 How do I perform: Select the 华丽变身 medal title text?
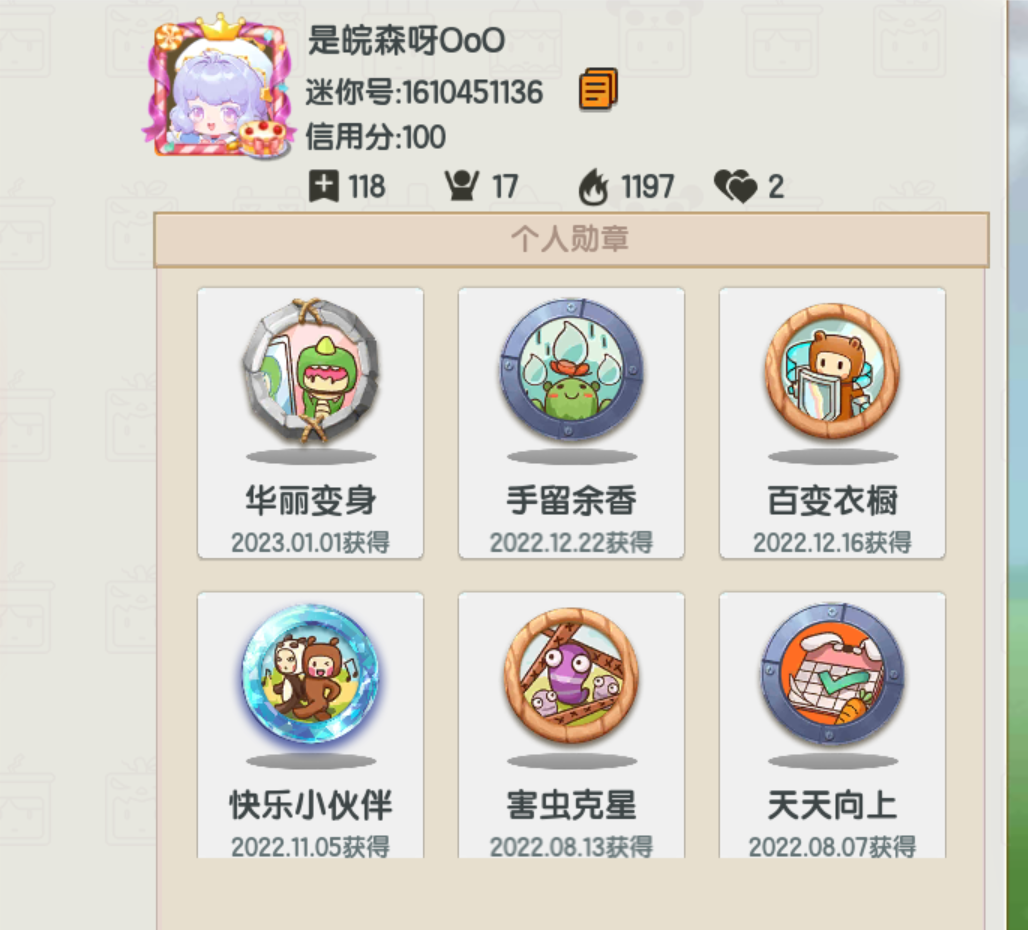point(311,501)
